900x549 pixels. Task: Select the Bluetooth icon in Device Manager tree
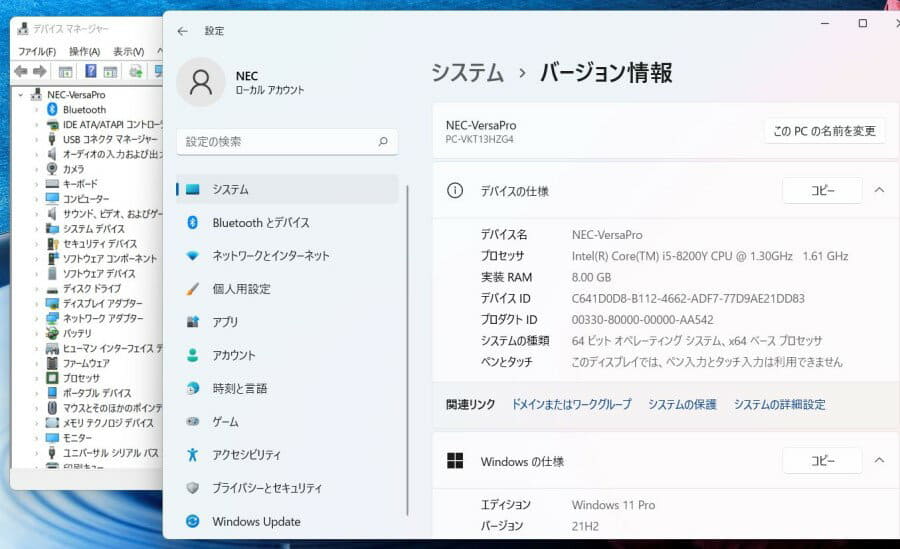[52, 109]
